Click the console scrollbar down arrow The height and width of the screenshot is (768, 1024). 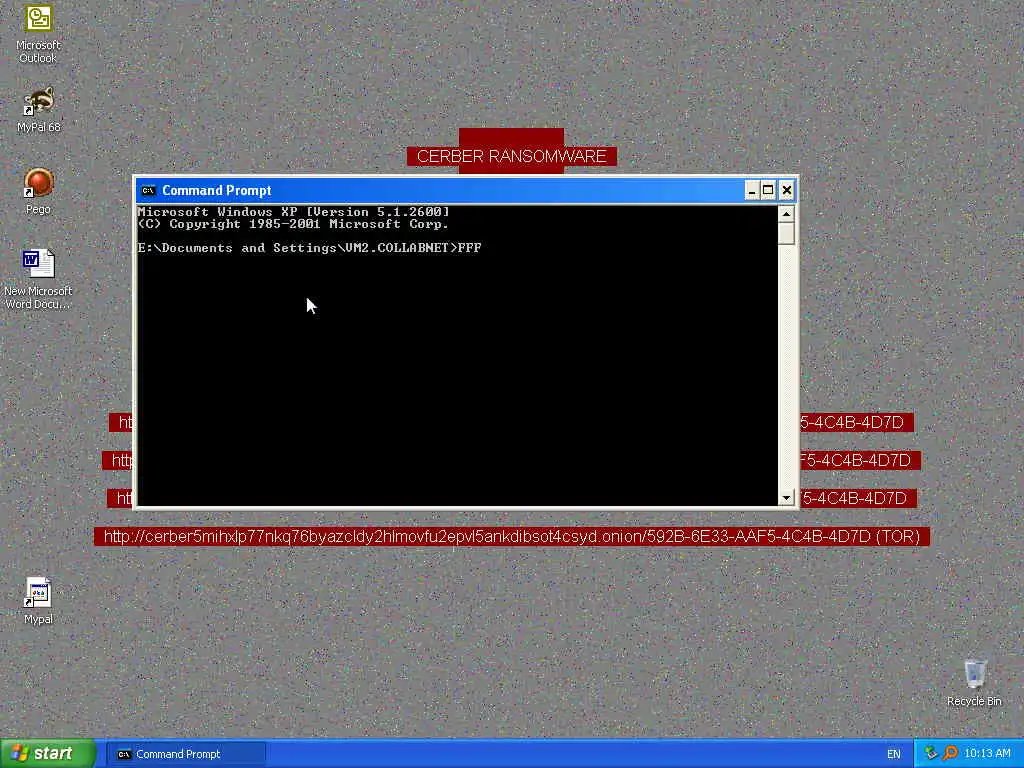(786, 498)
